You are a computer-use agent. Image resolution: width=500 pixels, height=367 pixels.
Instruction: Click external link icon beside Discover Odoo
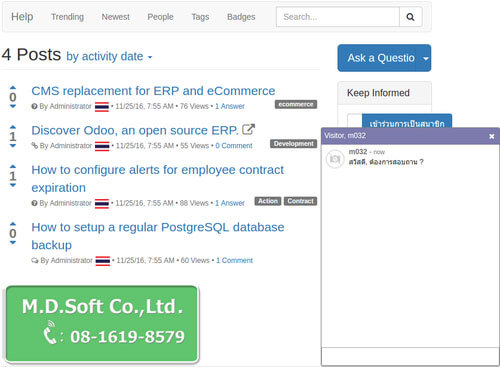(x=248, y=129)
